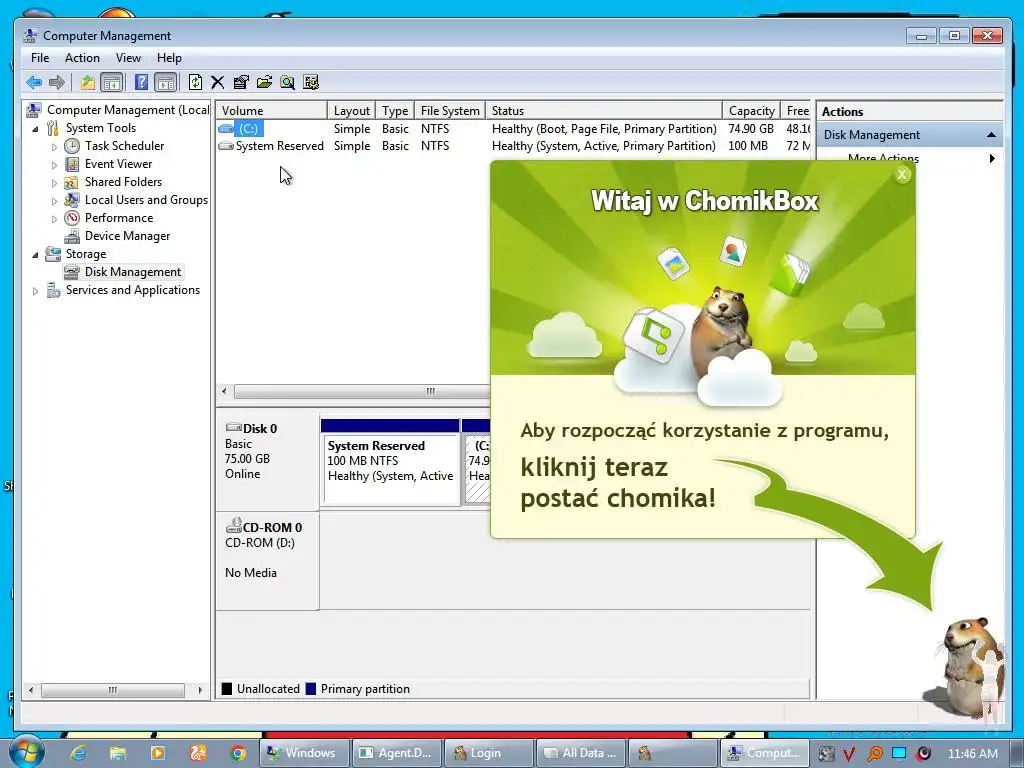
Task: Open Device Manager from the tree
Action: 127,236
